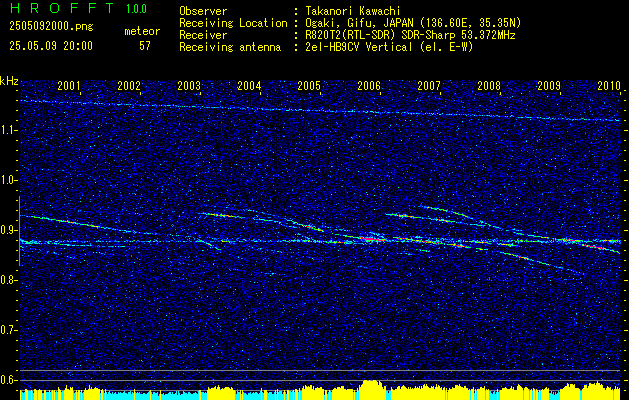The image size is (629, 400).
Task: Click the kHz axis unit label
Action: pyautogui.click(x=9, y=81)
